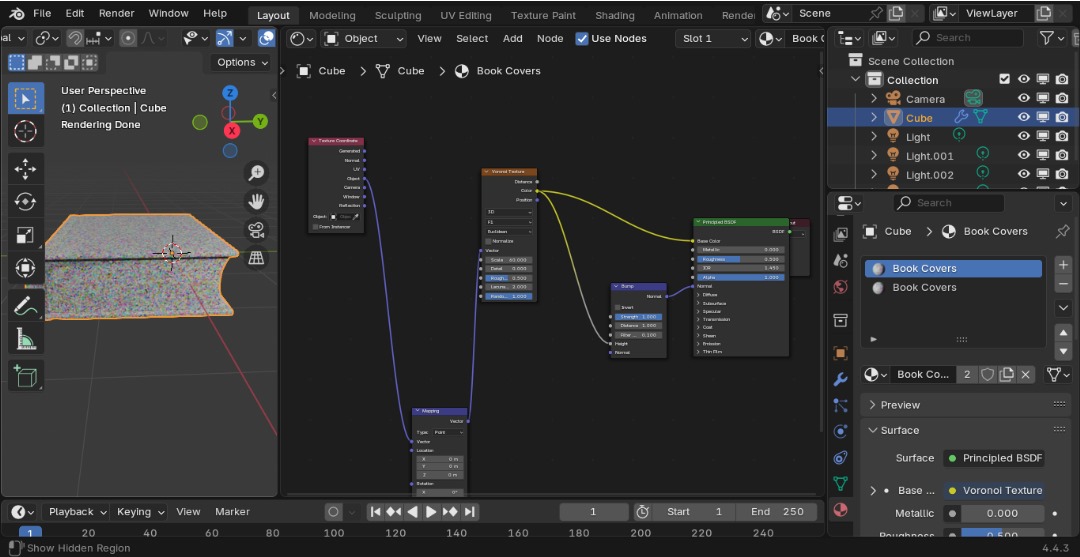The image size is (1080, 557).
Task: Open the Keying dropdown in timeline
Action: coord(141,512)
